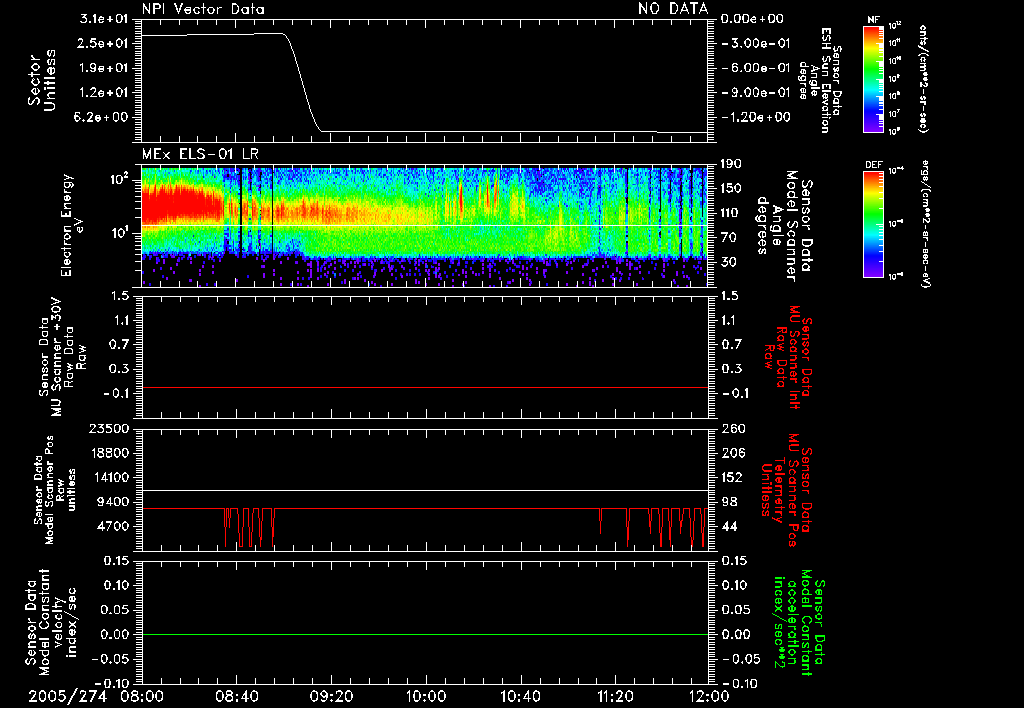Click the "4700" scanner position tick
Viewport: 1024px width, 708px height.
pos(112,526)
